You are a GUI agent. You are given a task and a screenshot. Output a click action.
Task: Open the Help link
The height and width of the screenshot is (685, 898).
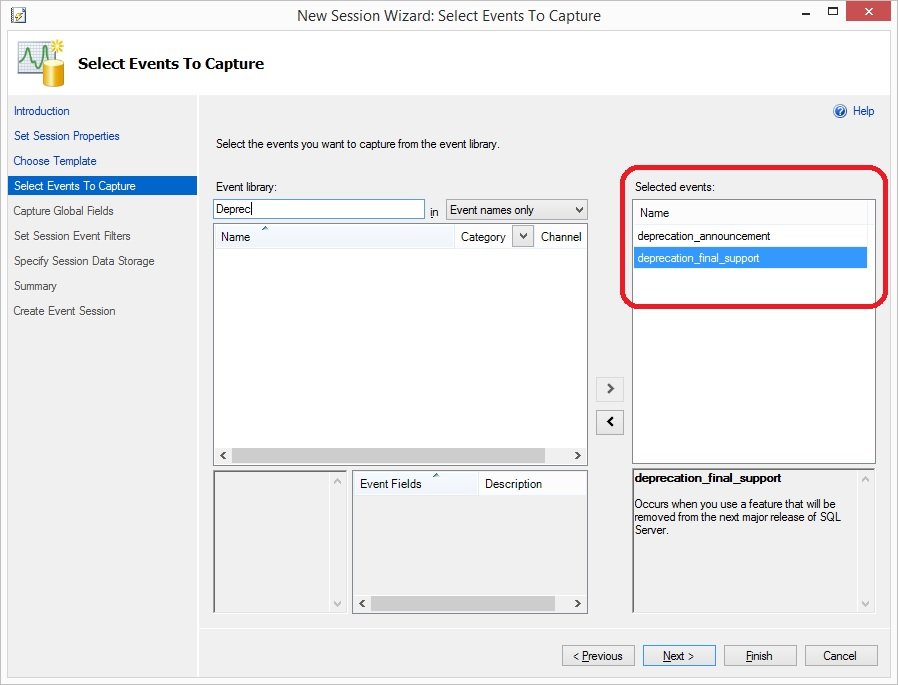click(863, 111)
